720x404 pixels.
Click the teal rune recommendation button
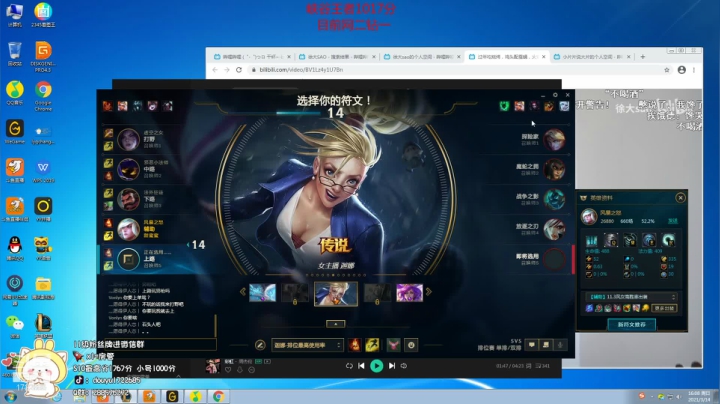click(x=631, y=325)
